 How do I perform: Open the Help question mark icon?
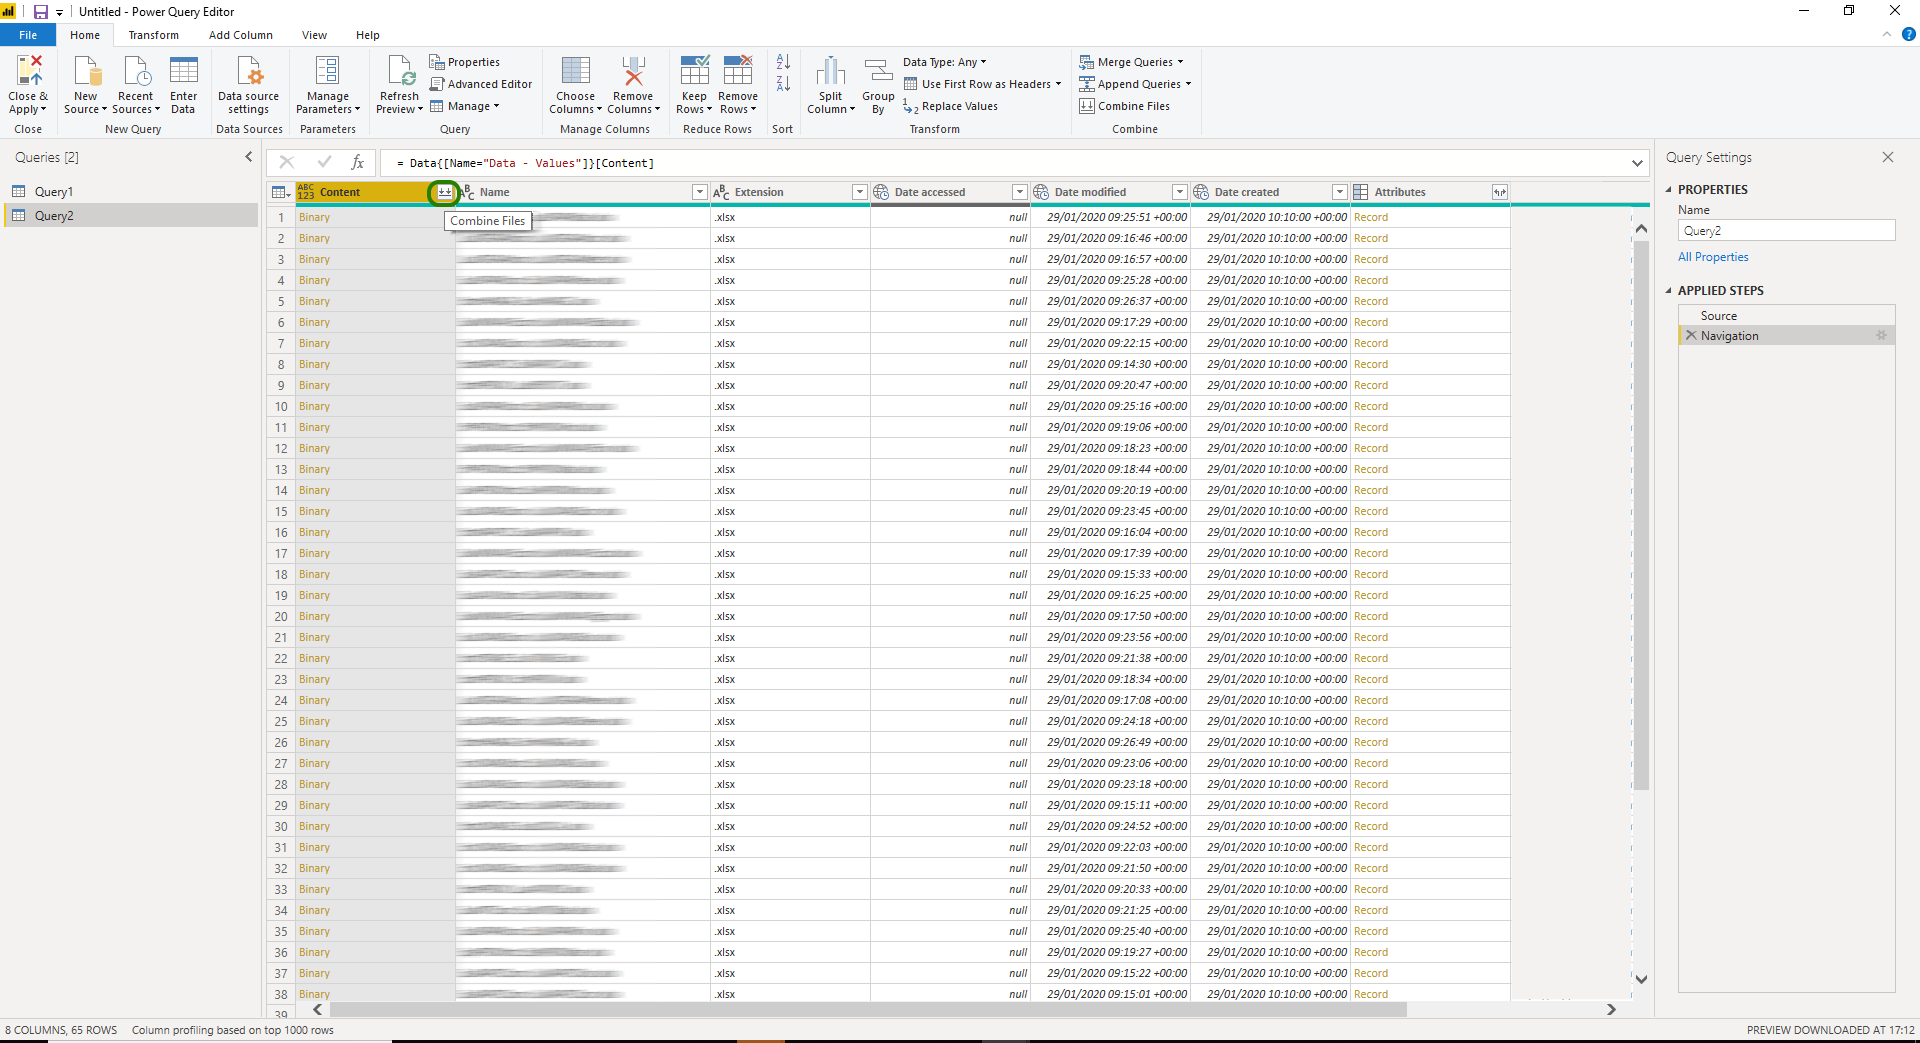(1908, 34)
